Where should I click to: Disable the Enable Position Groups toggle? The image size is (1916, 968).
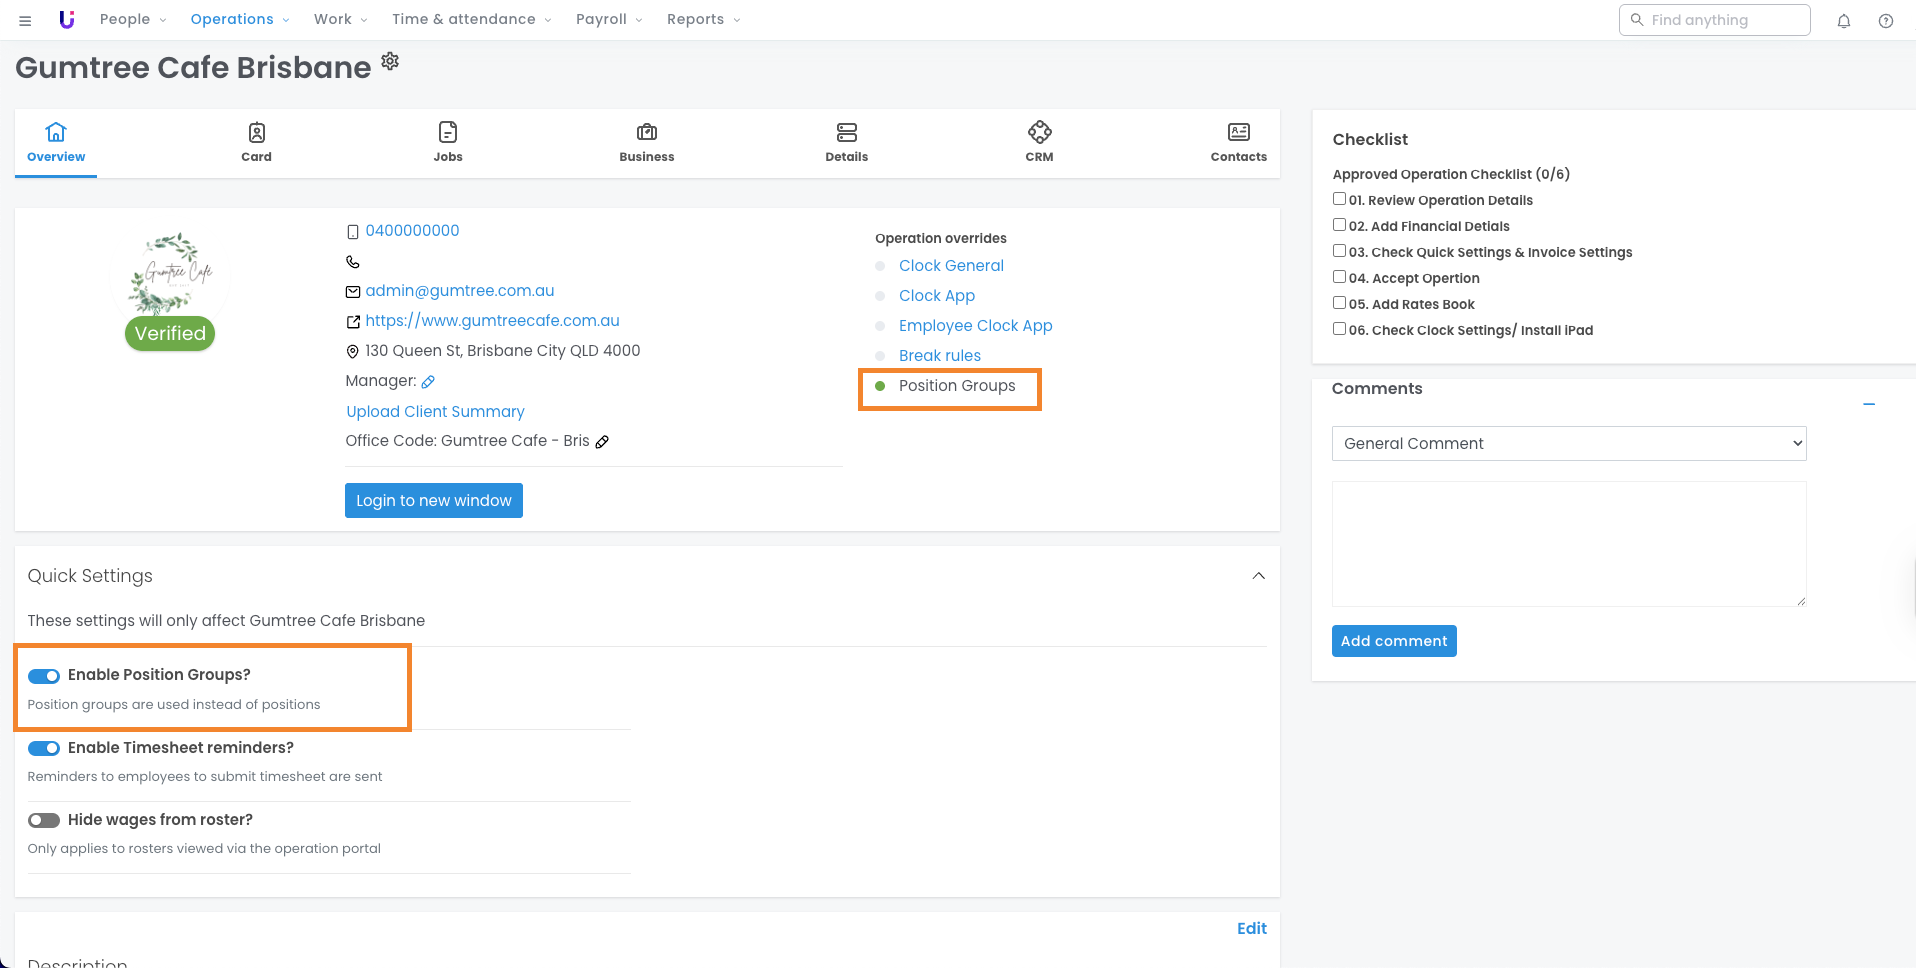coord(44,676)
